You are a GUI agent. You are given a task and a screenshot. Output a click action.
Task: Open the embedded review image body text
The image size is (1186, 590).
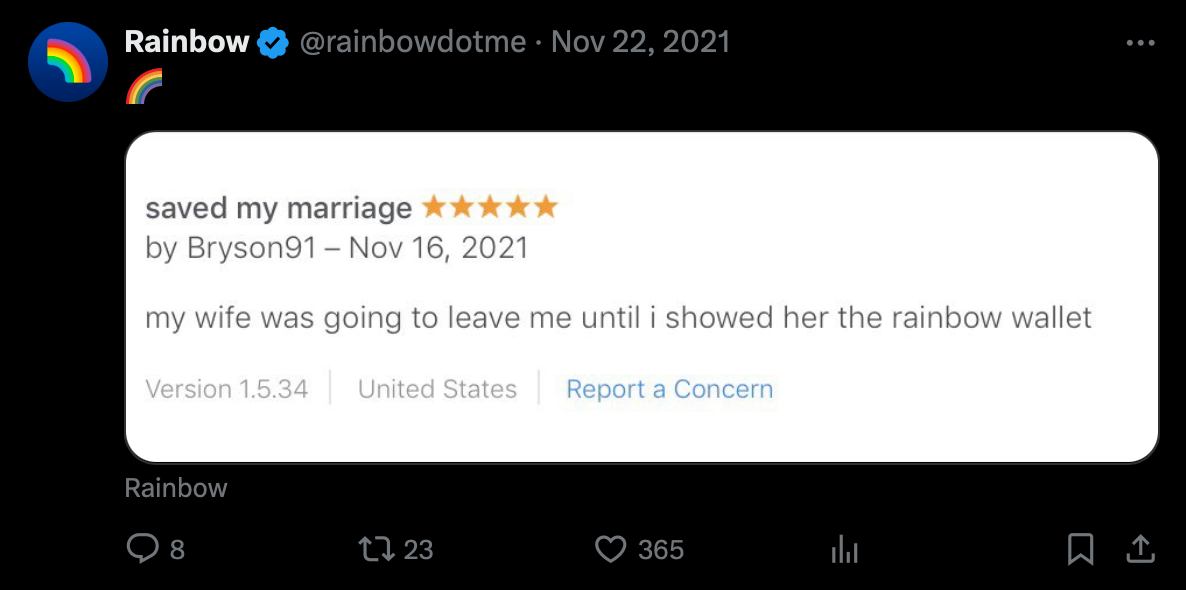click(x=618, y=318)
